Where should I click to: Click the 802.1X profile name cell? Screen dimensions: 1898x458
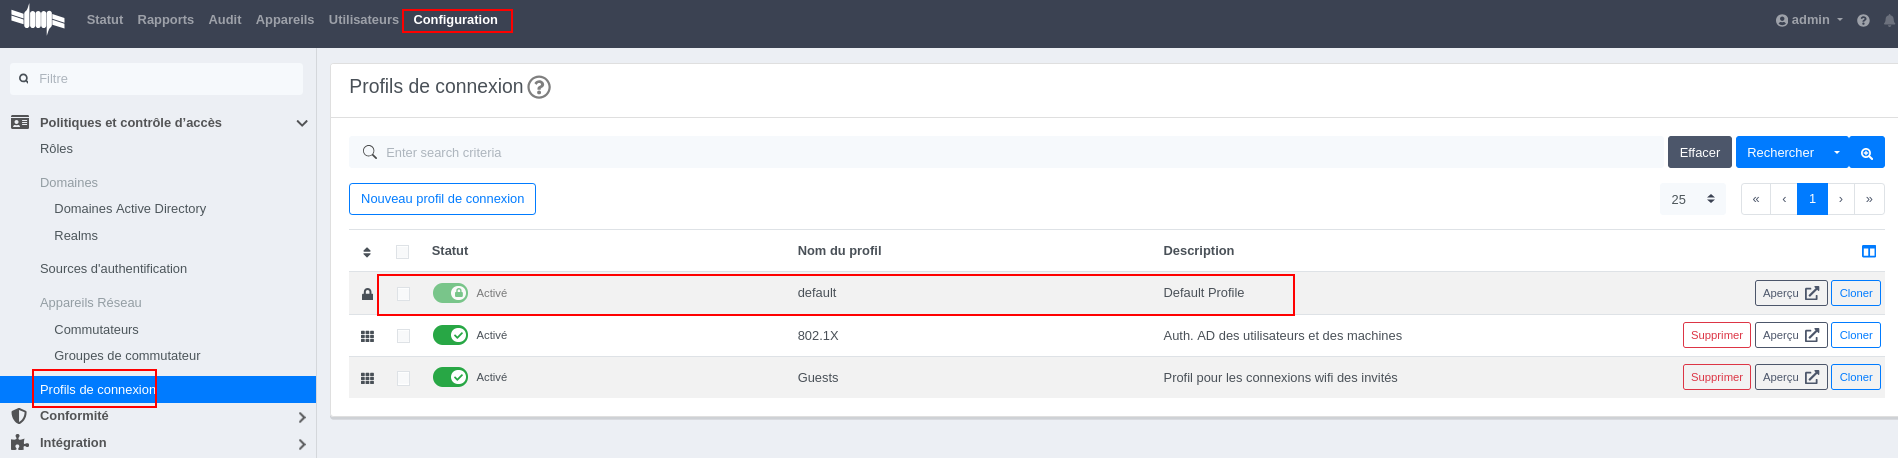(x=818, y=336)
